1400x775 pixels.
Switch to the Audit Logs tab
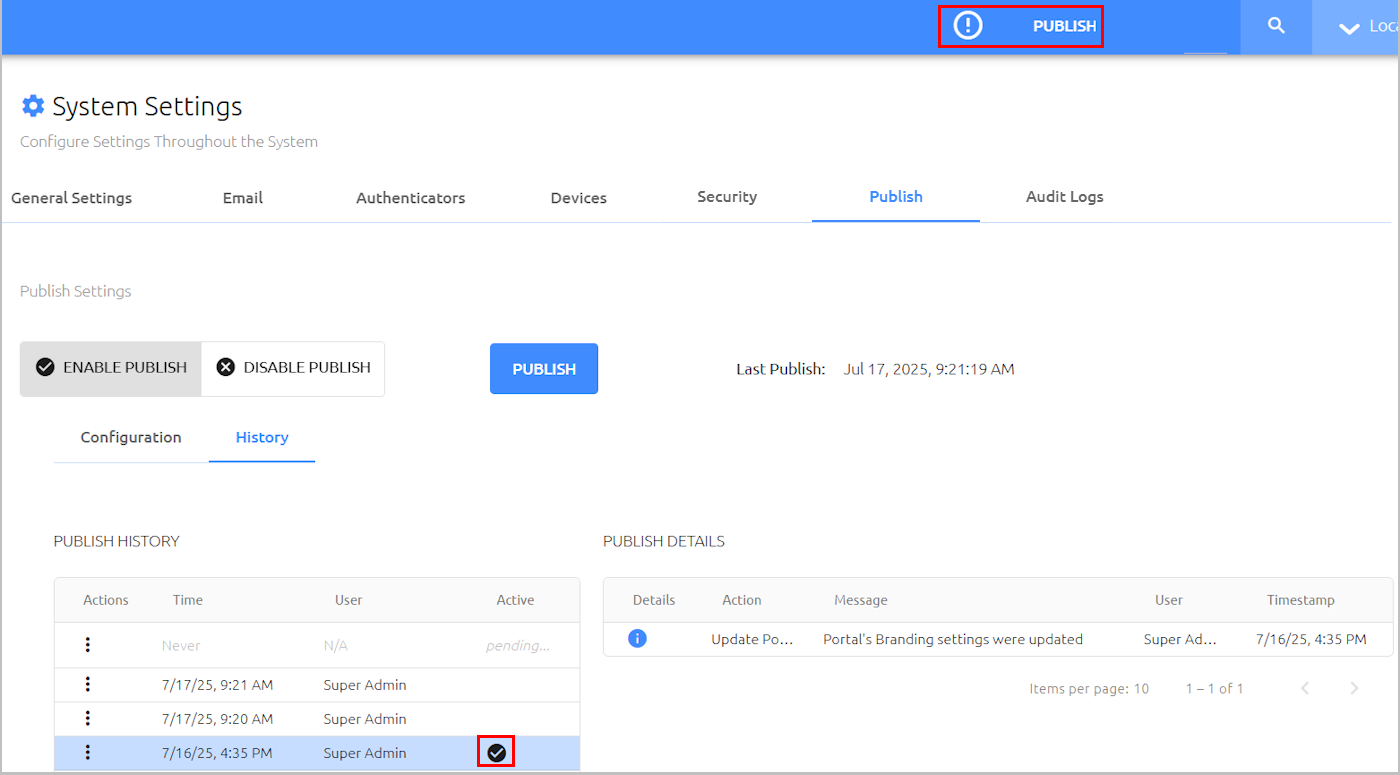(1064, 197)
